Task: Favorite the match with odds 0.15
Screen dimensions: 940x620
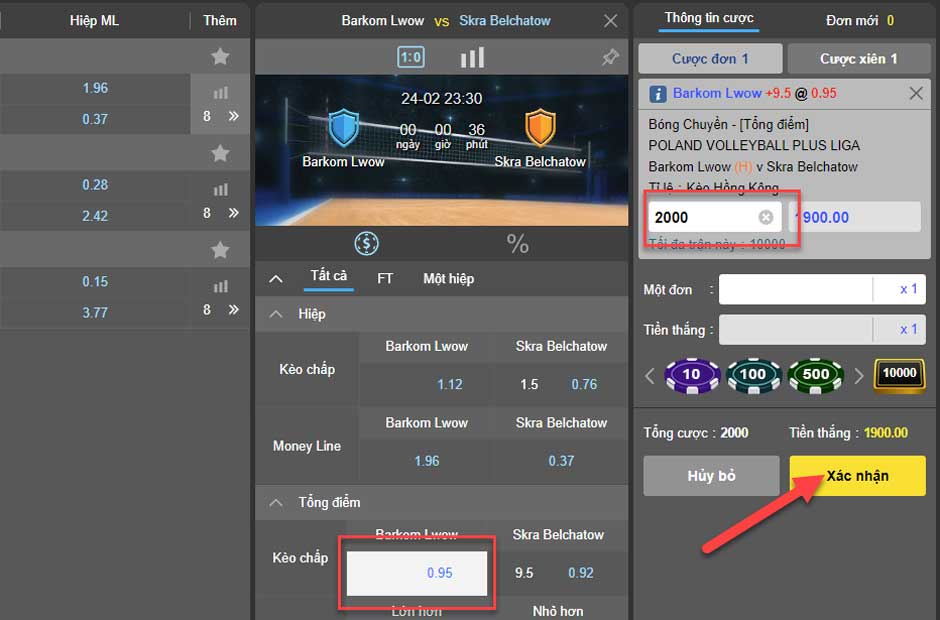Action: (x=220, y=250)
